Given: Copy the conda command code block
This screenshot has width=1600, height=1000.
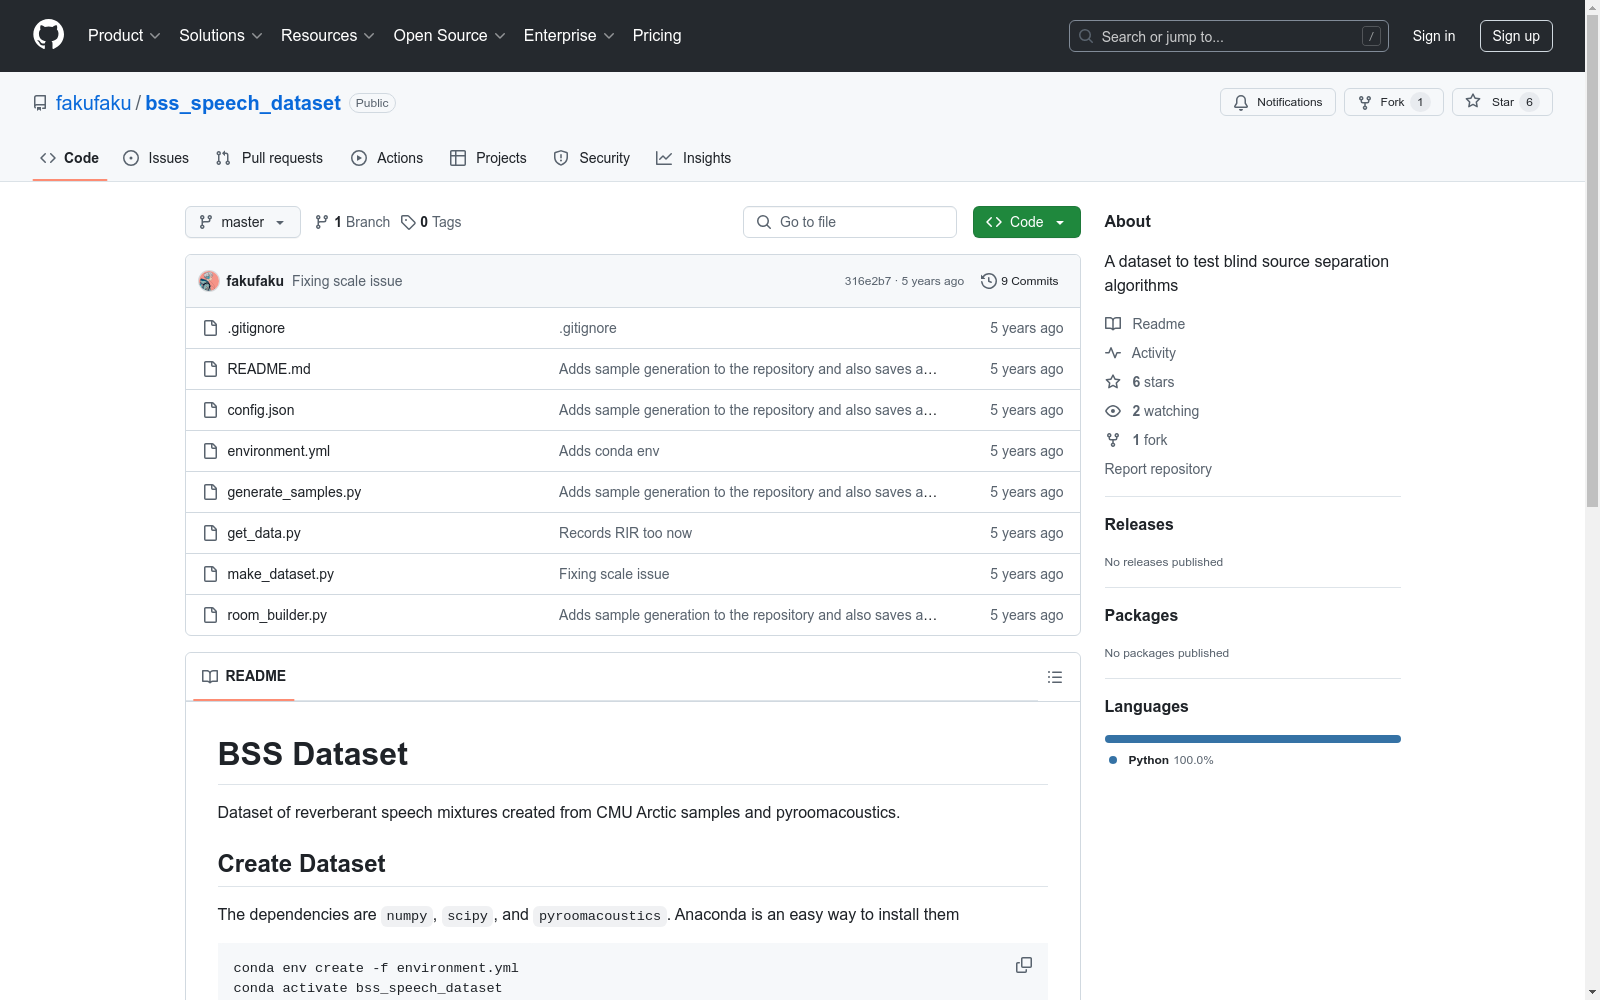Looking at the screenshot, I should point(1023,965).
